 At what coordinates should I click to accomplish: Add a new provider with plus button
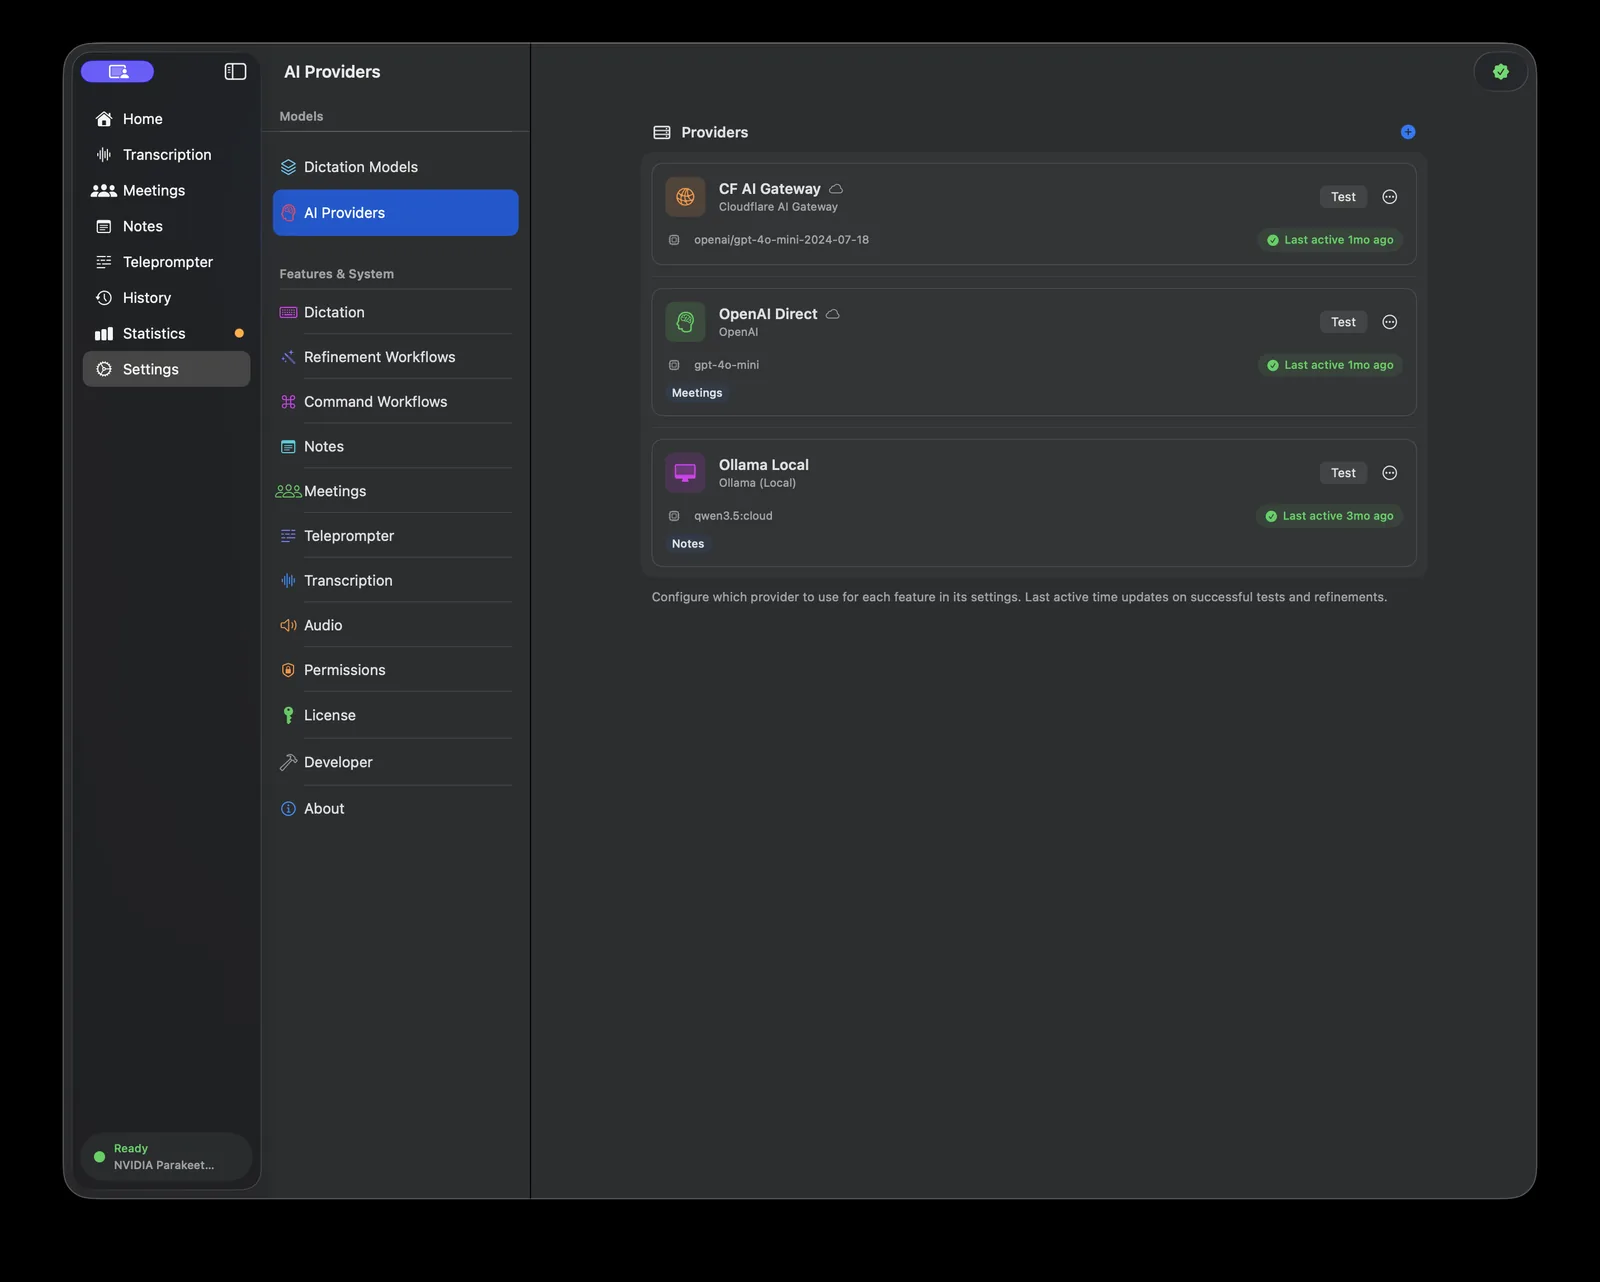coord(1408,132)
